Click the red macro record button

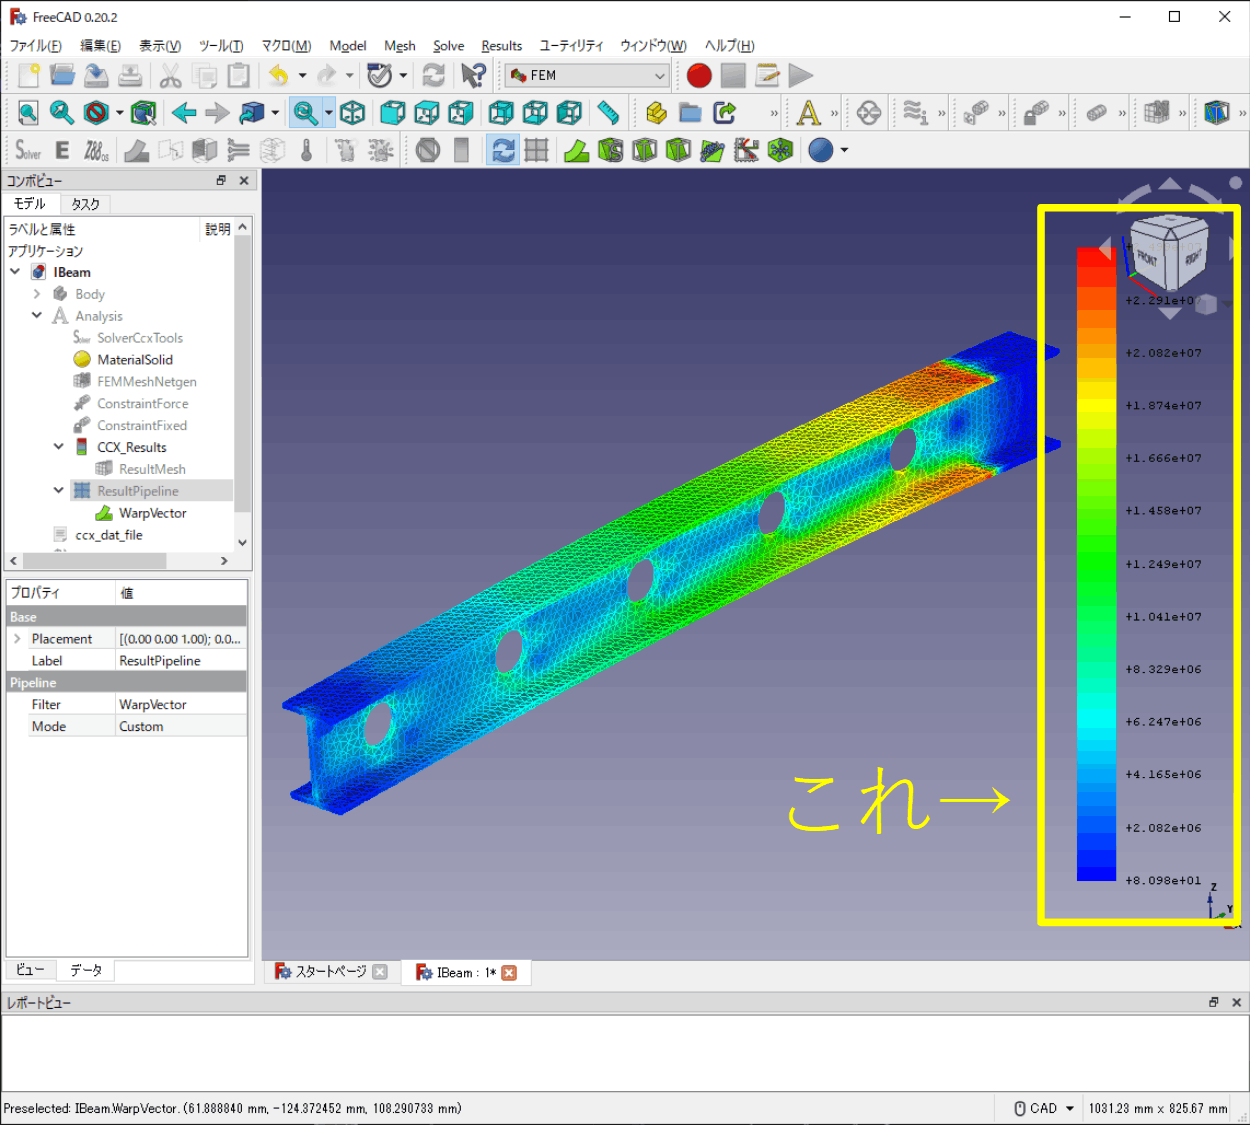[x=699, y=75]
